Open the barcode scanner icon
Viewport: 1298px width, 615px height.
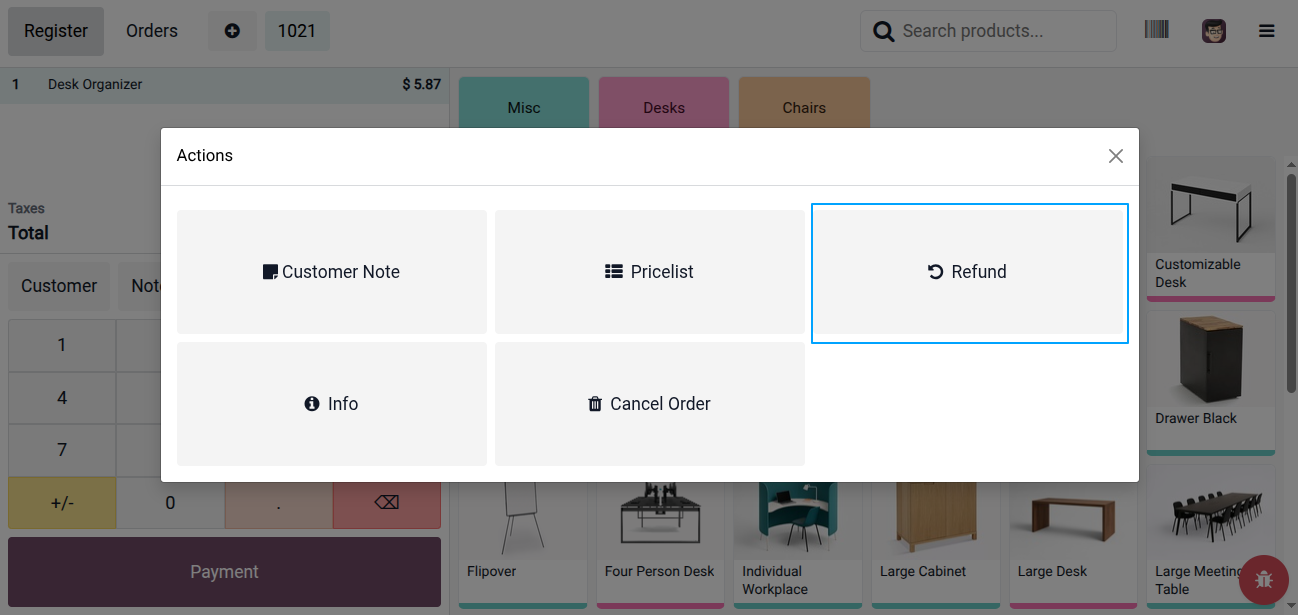pos(1156,30)
